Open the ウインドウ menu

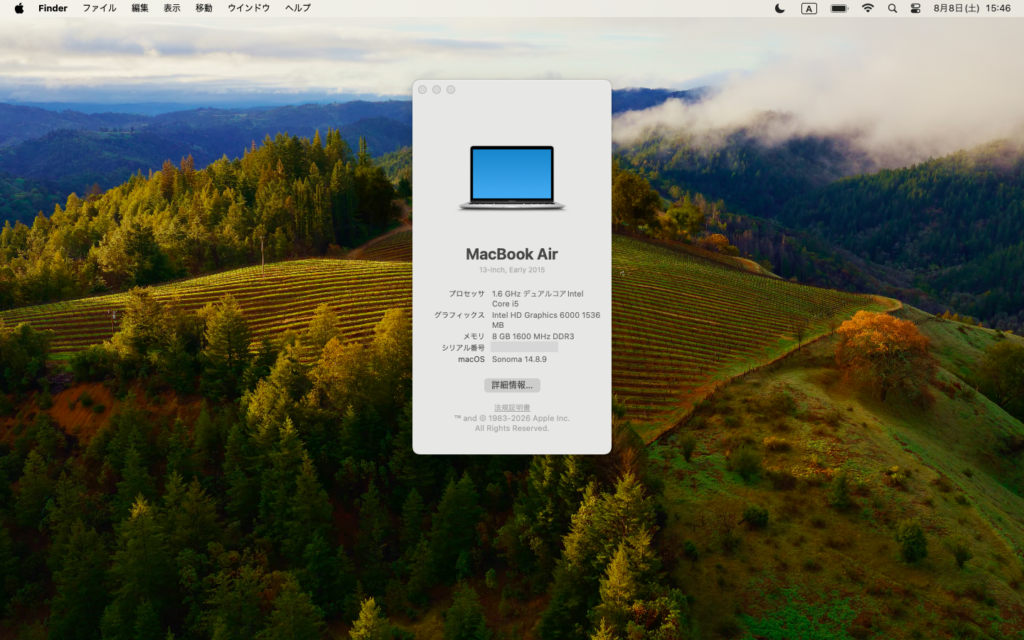pyautogui.click(x=249, y=8)
